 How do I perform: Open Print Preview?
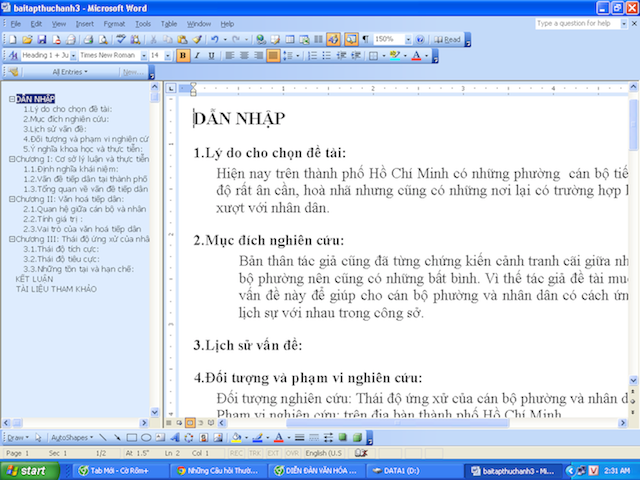(x=103, y=40)
